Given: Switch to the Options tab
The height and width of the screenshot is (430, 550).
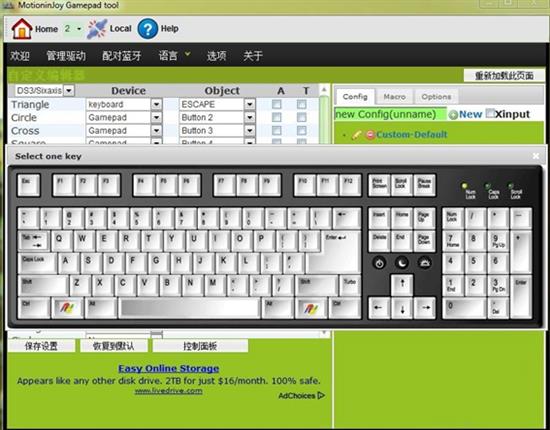Looking at the screenshot, I should pos(436,97).
